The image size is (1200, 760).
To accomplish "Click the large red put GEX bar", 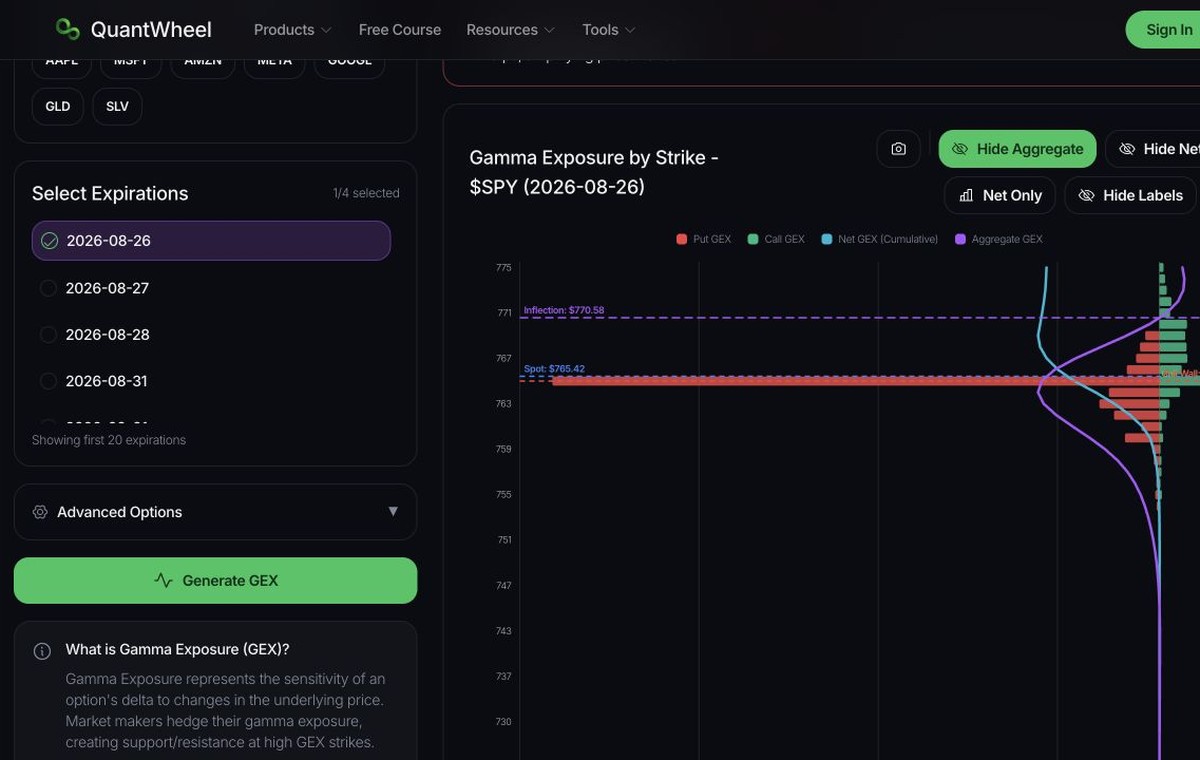I will (x=855, y=381).
